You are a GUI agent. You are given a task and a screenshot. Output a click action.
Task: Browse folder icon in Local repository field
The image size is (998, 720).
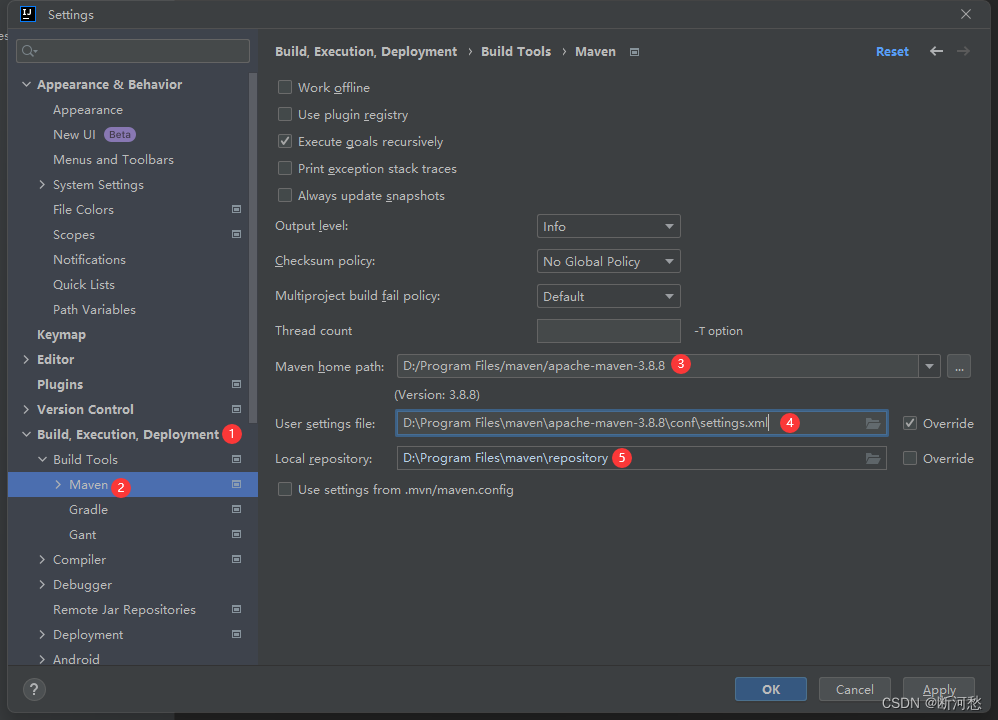[x=873, y=458]
